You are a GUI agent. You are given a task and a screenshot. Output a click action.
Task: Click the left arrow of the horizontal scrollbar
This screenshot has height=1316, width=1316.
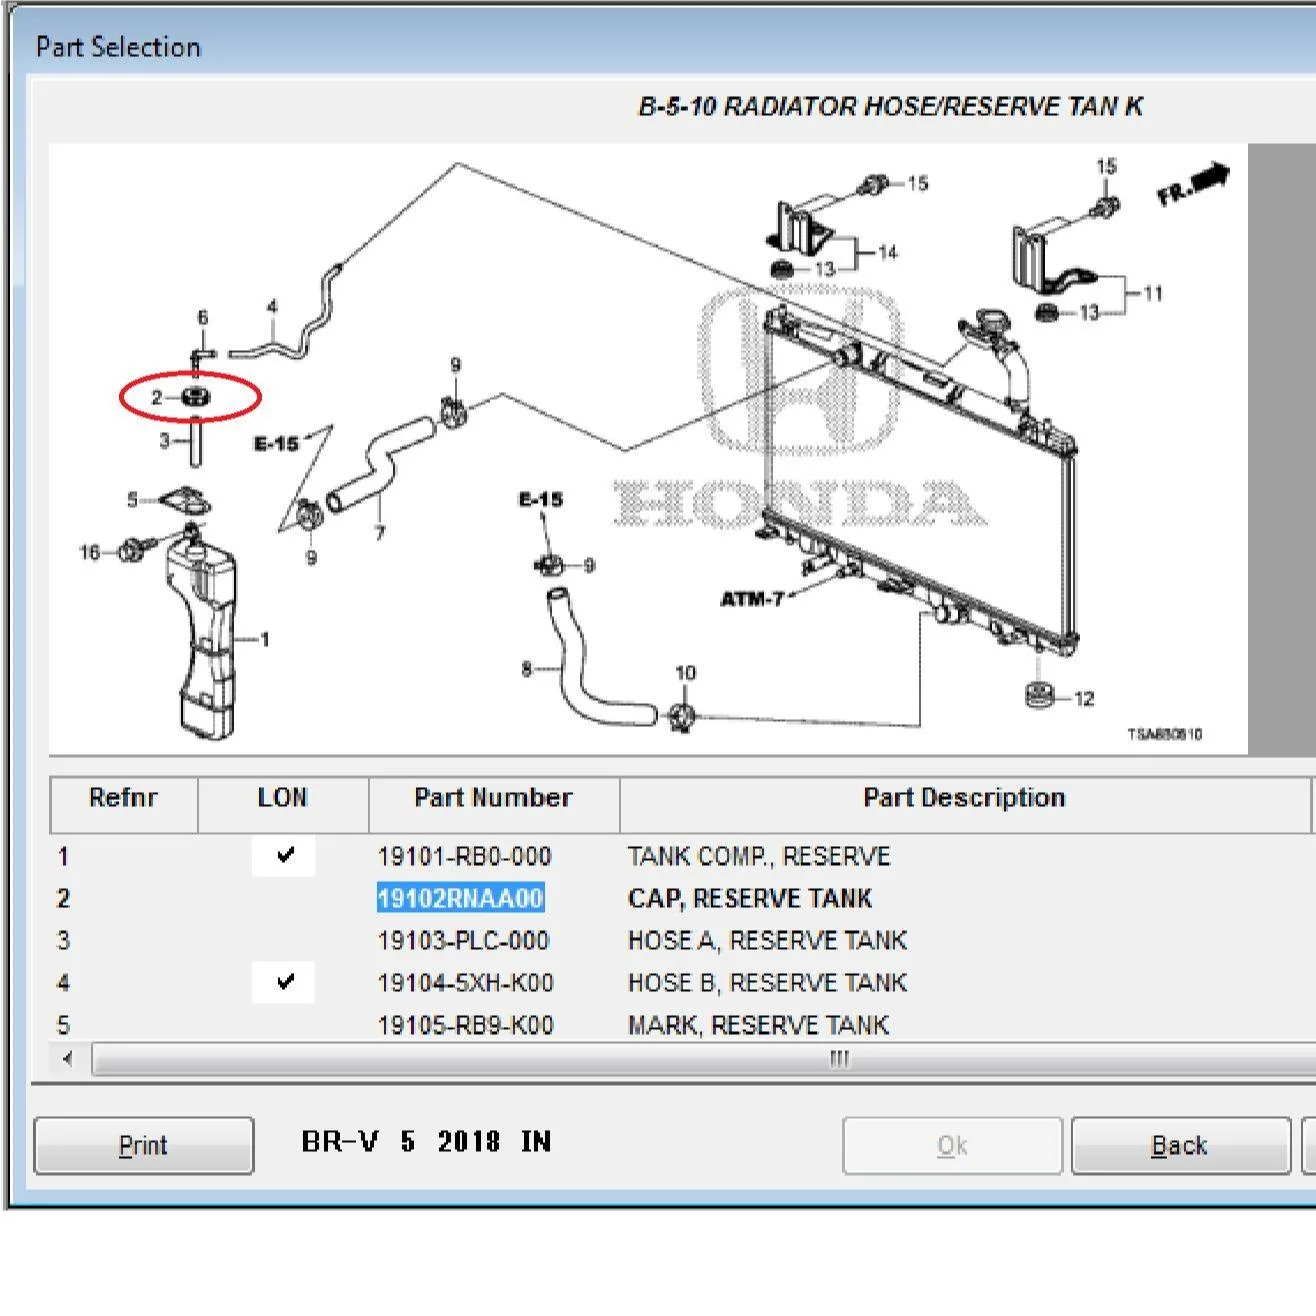67,1059
